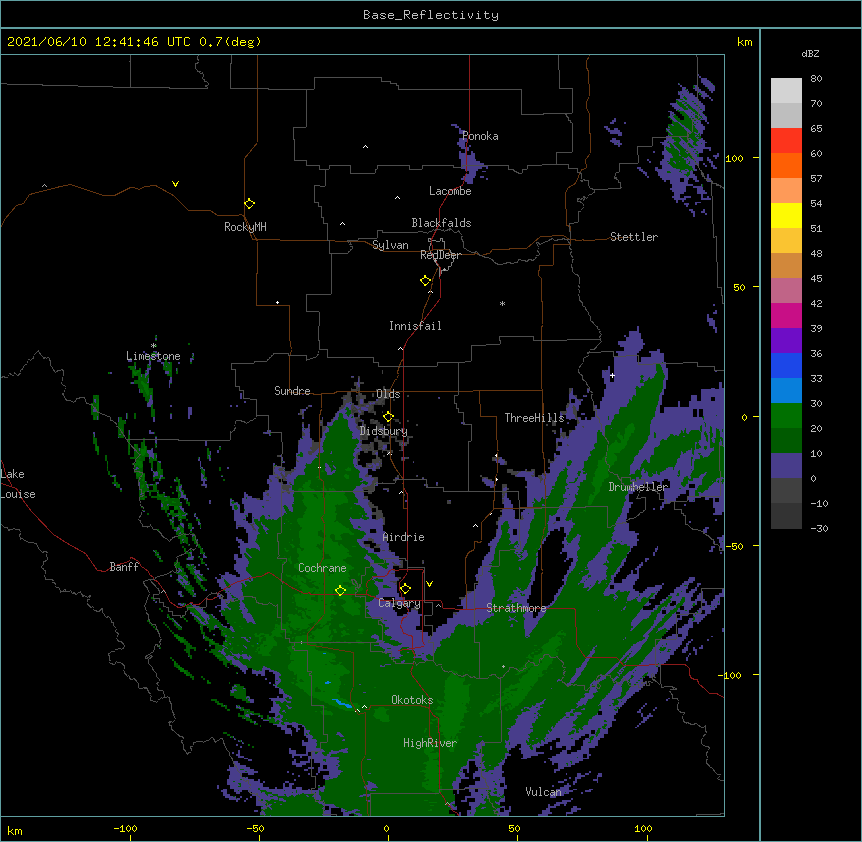
Task: Click the -100 tick on the bottom axis
Action: click(x=125, y=828)
